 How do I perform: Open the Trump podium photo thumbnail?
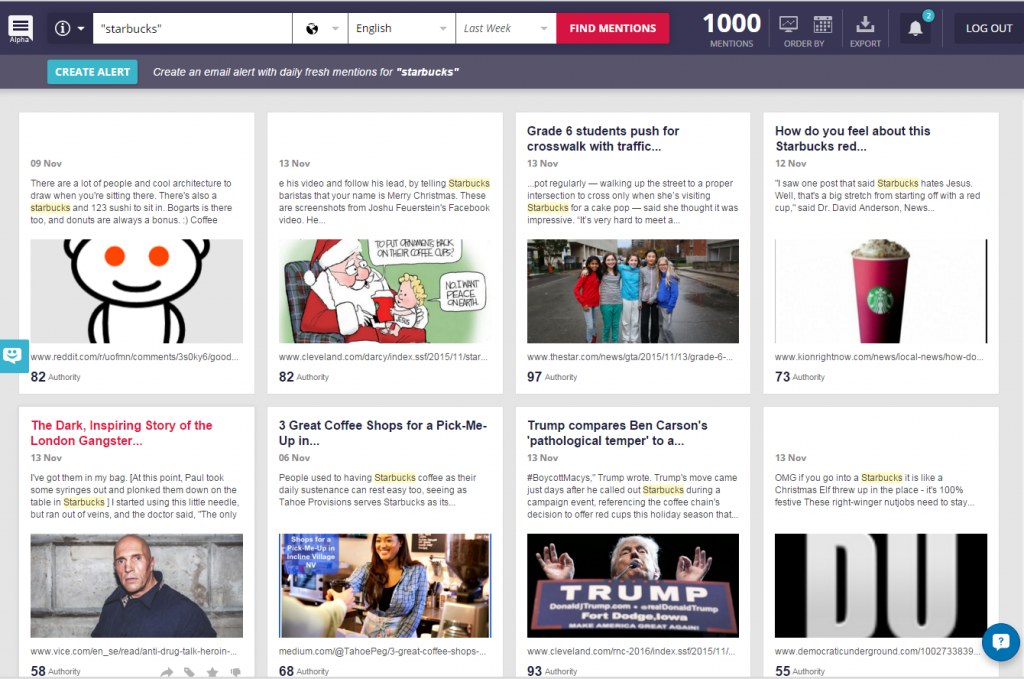633,586
